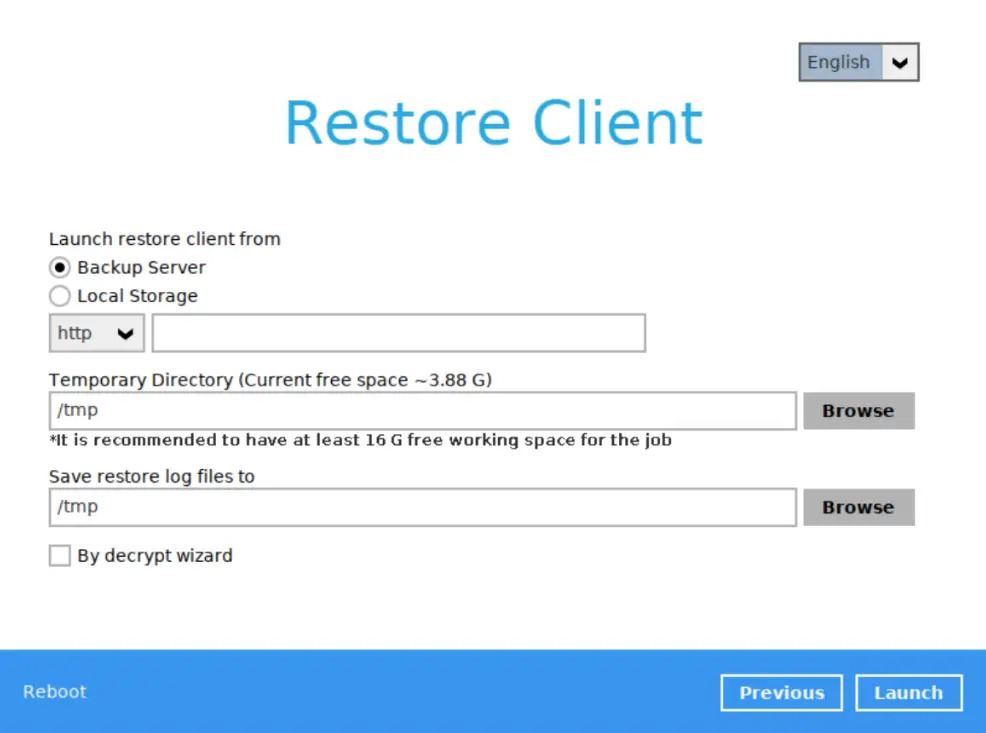Screen dimensions: 986x733
Task: Click the "Save restore log files to" label
Action: 152,476
